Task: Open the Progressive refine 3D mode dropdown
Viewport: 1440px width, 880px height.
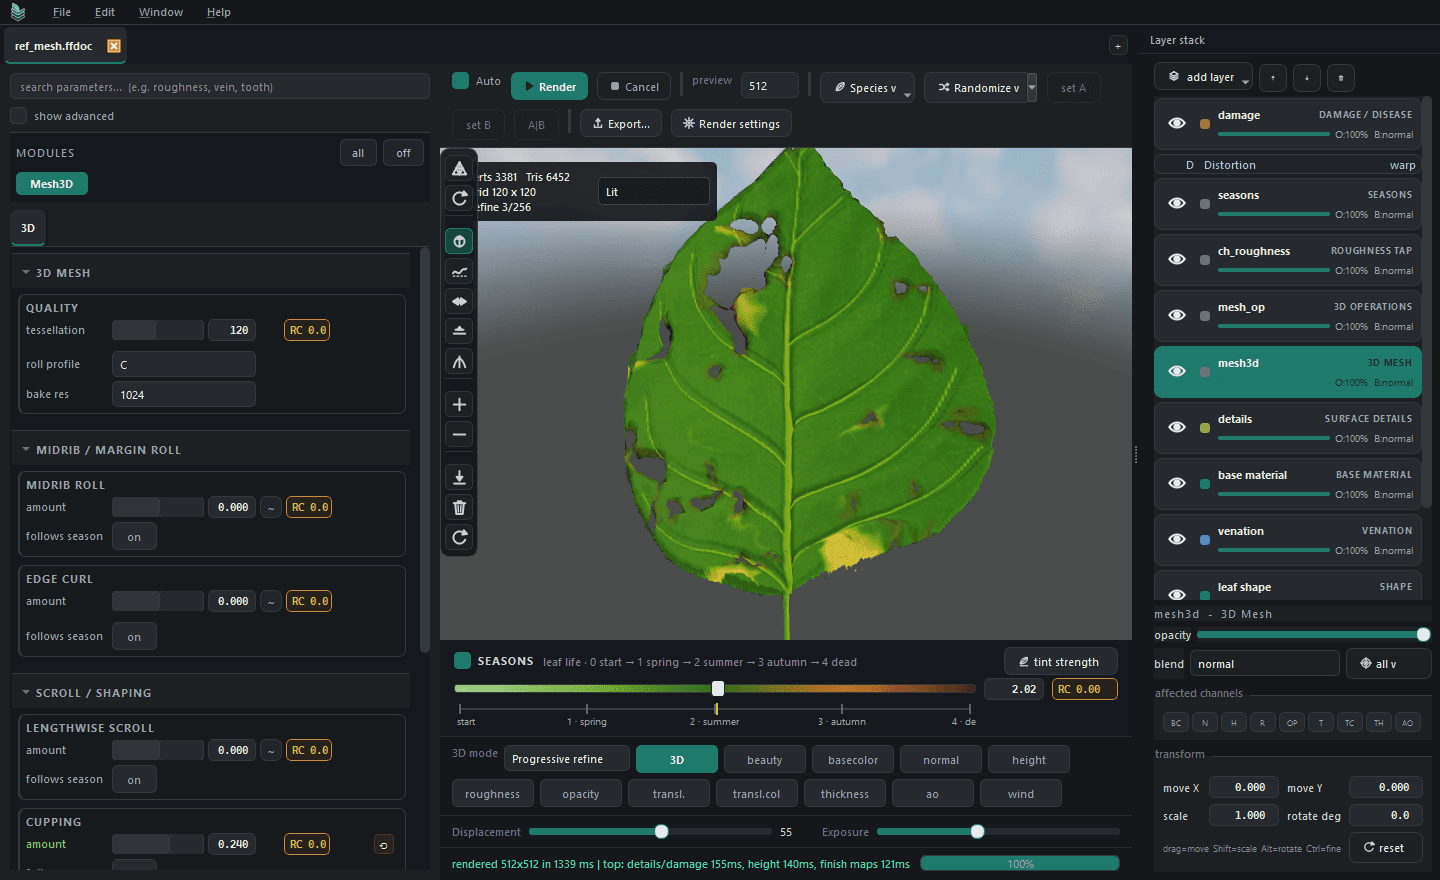Action: (x=567, y=759)
